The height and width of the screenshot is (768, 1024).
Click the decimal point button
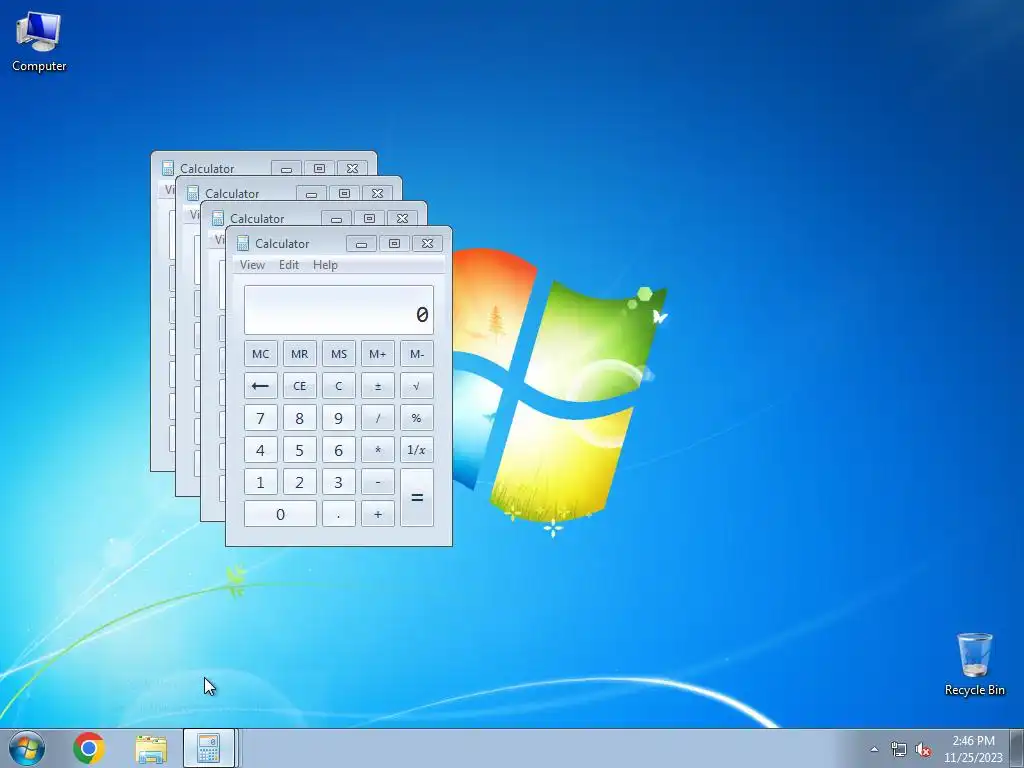coord(338,514)
